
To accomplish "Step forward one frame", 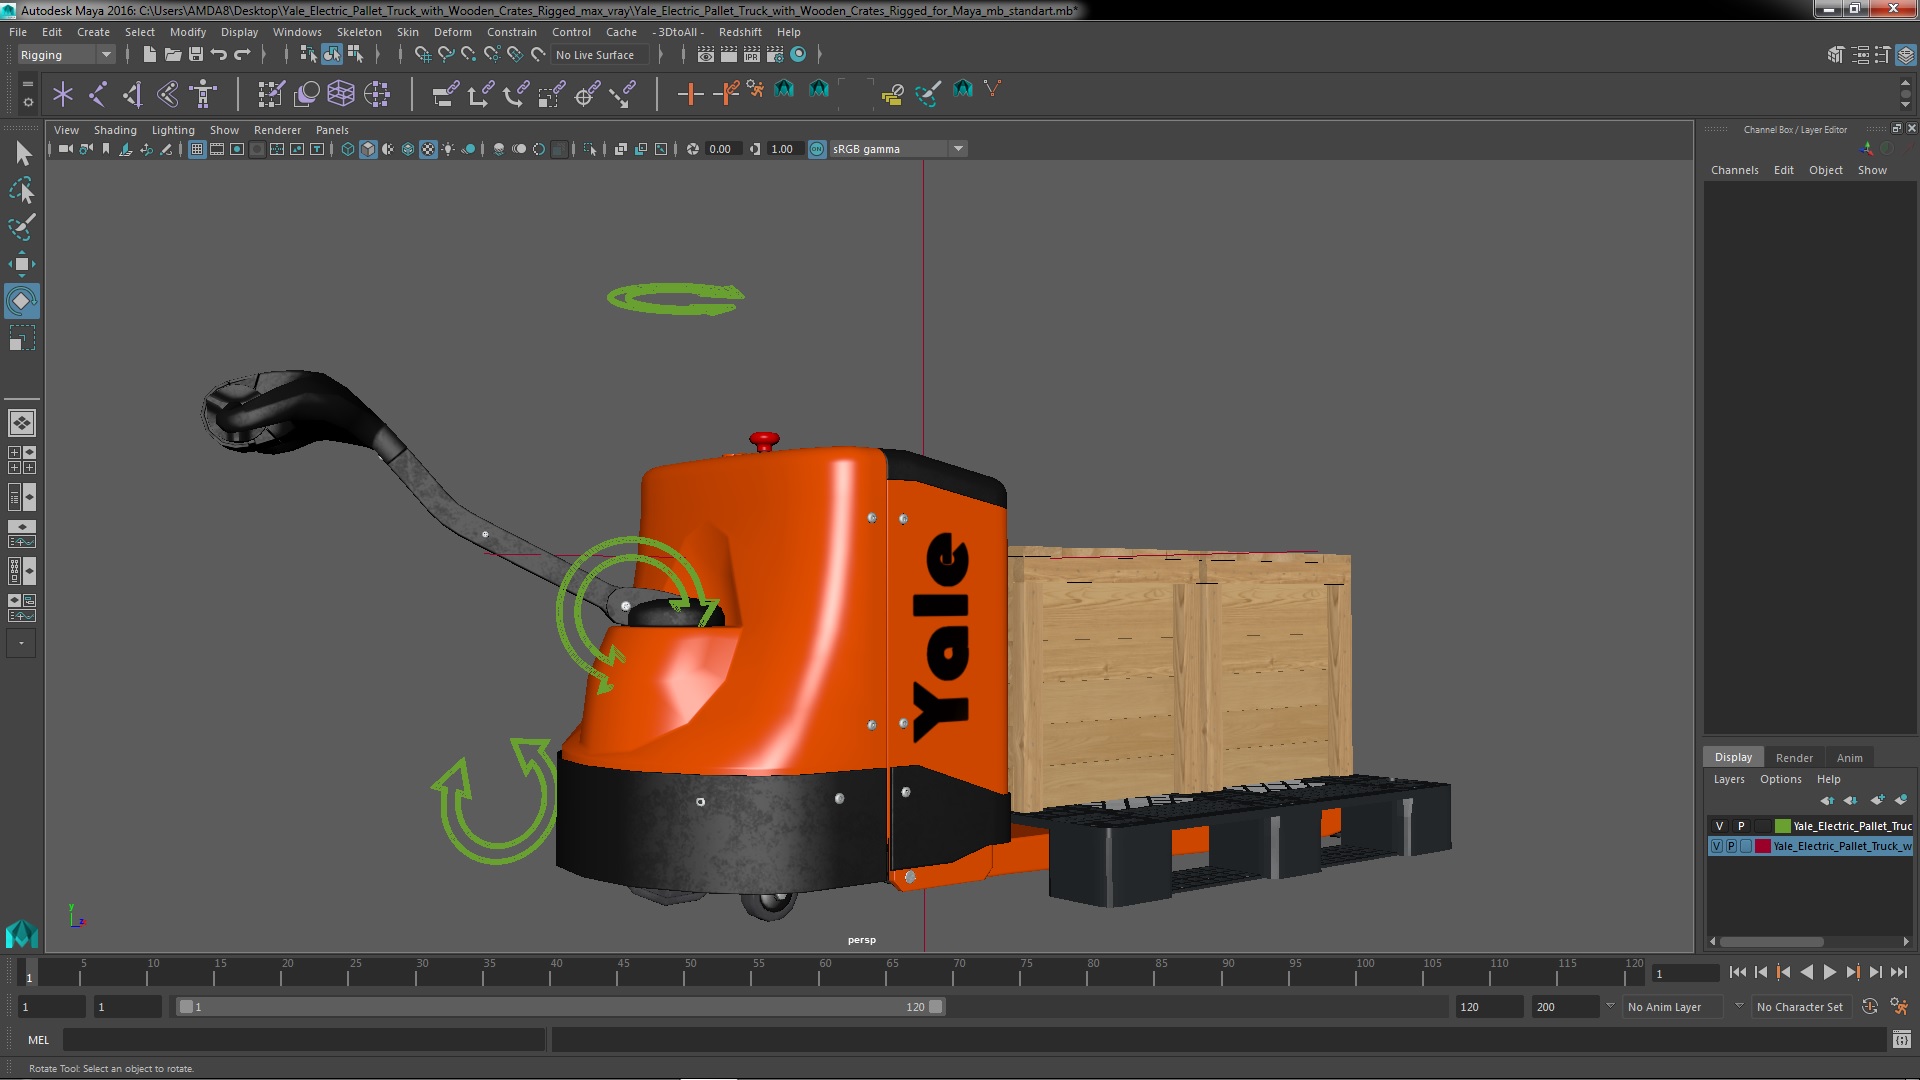I will tap(1875, 973).
